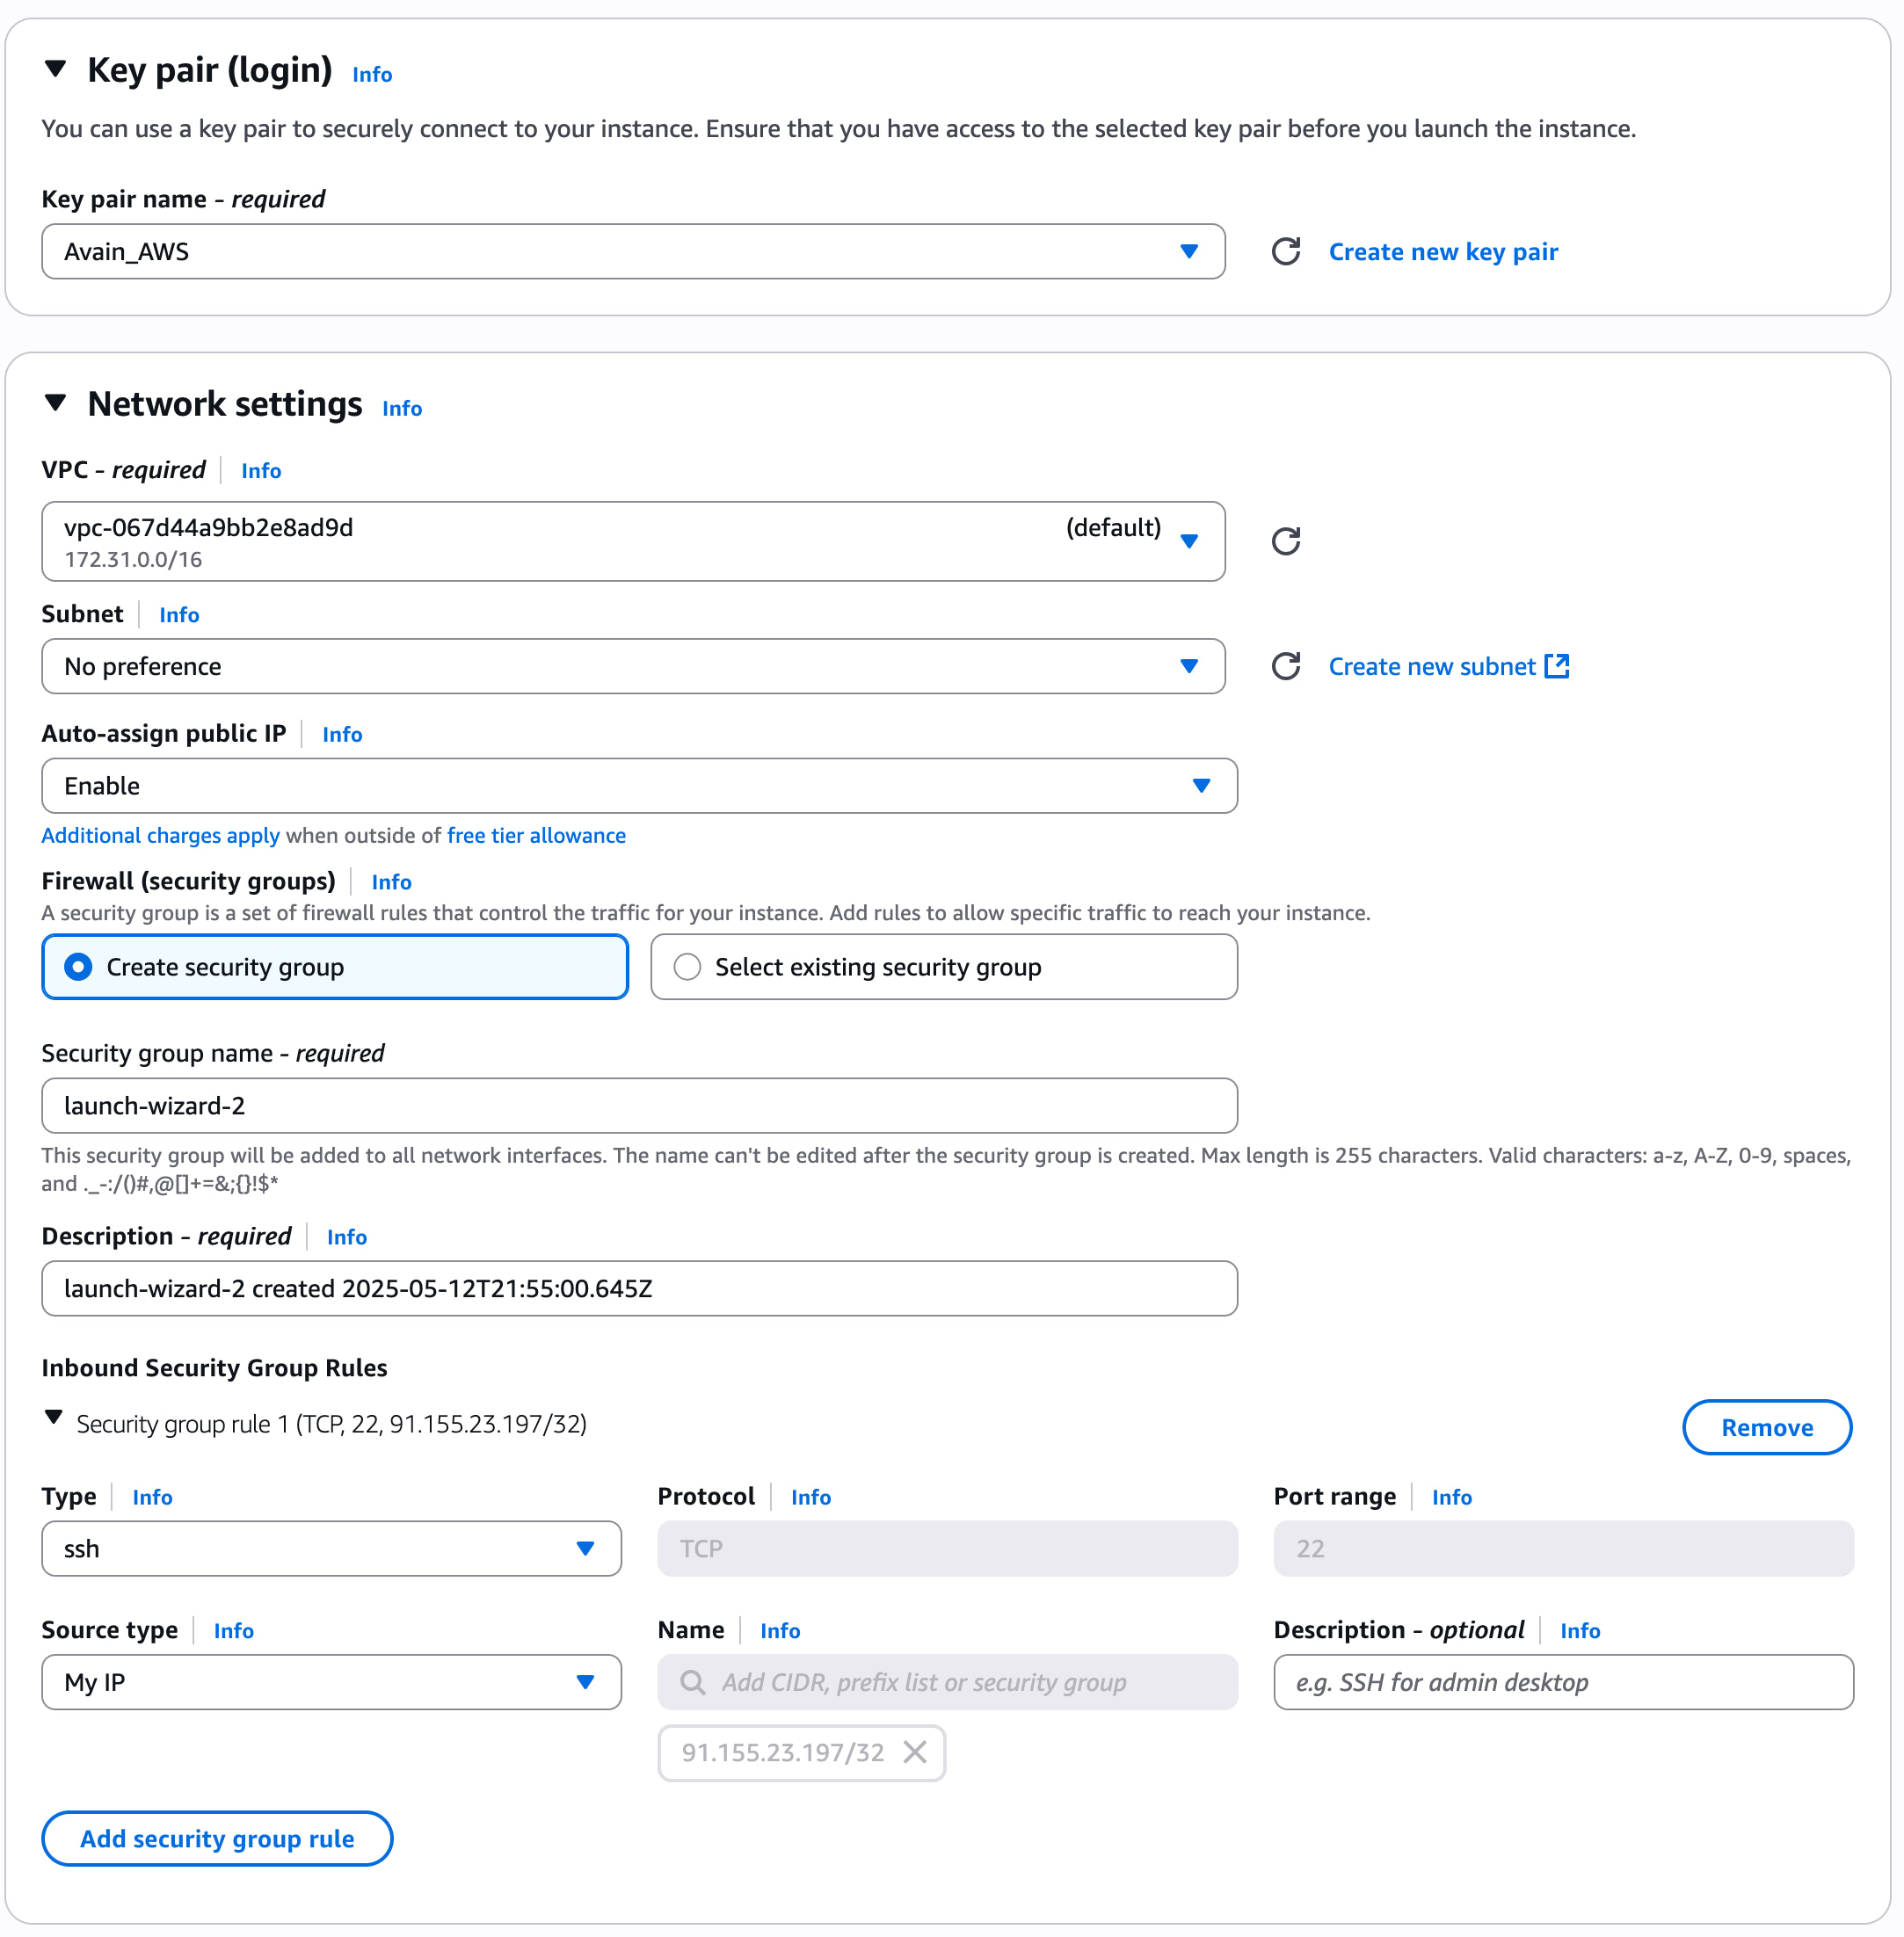Collapse Security group rule 1 details
The width and height of the screenshot is (1904, 1937).
[x=54, y=1418]
